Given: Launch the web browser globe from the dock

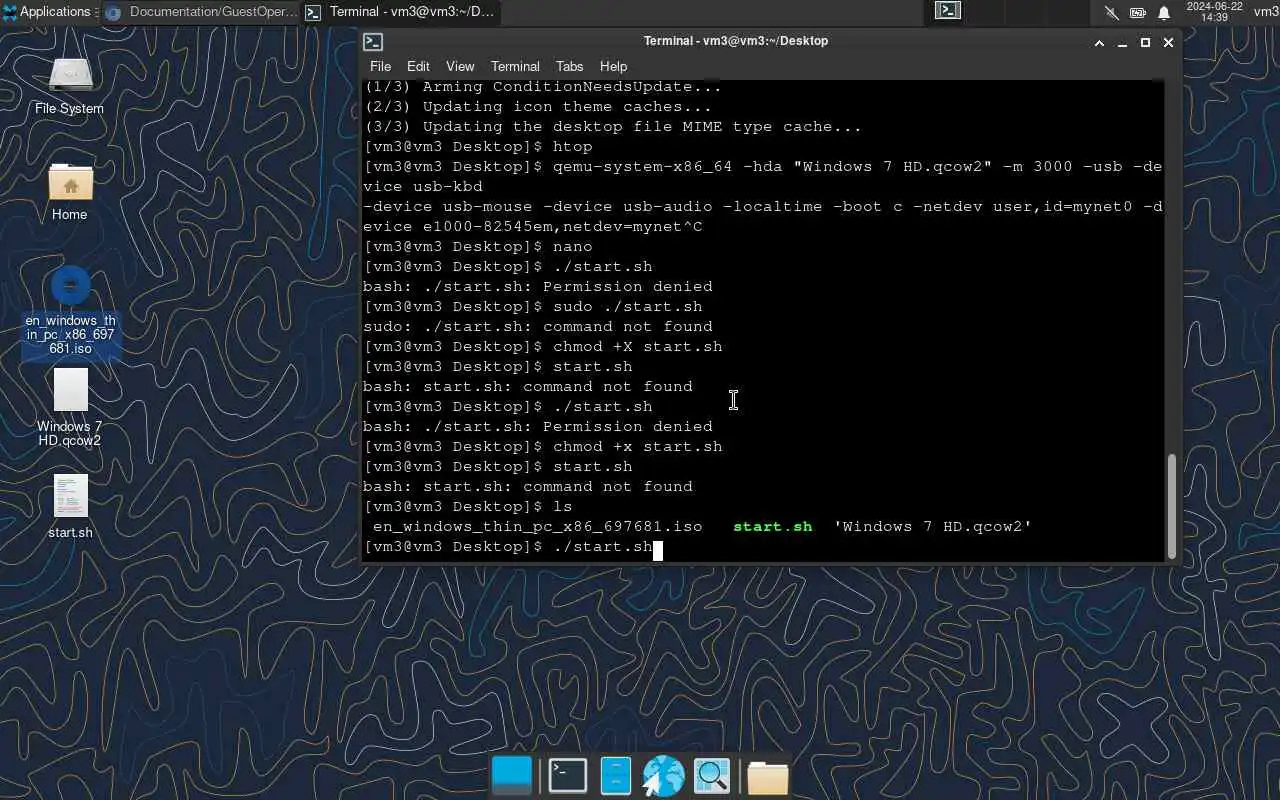Looking at the screenshot, I should click(663, 776).
